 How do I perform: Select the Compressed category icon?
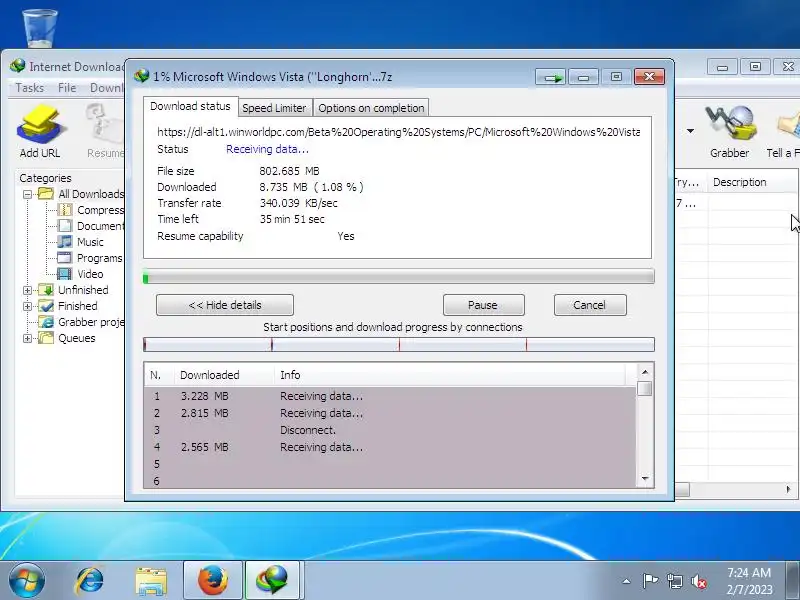pos(64,210)
